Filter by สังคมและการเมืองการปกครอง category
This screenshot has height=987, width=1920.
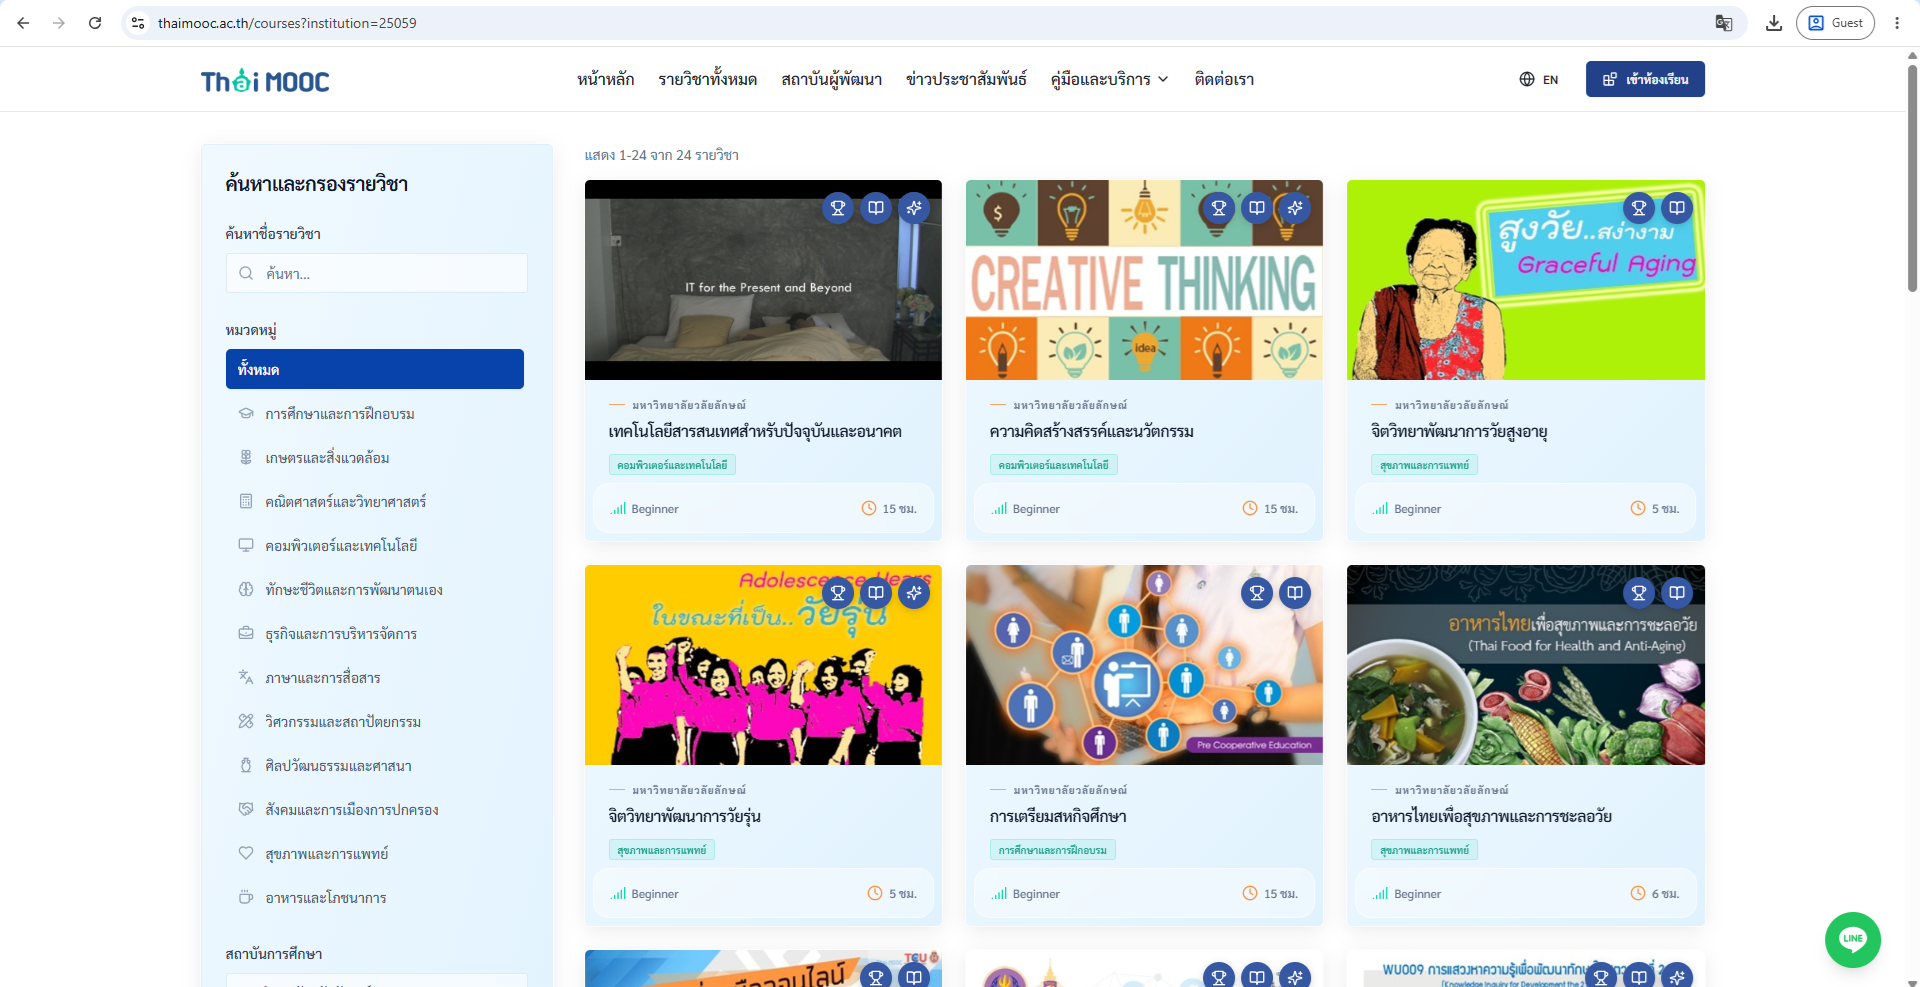[x=375, y=810]
